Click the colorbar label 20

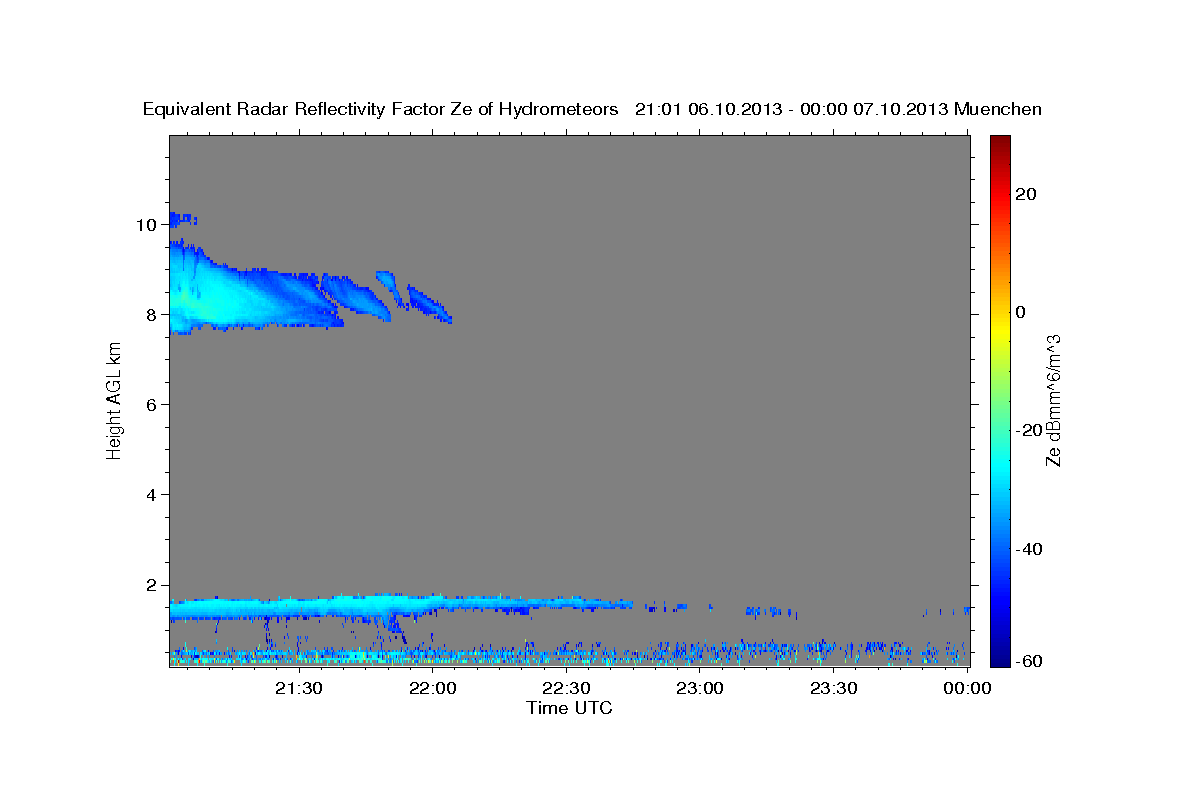coord(1026,194)
